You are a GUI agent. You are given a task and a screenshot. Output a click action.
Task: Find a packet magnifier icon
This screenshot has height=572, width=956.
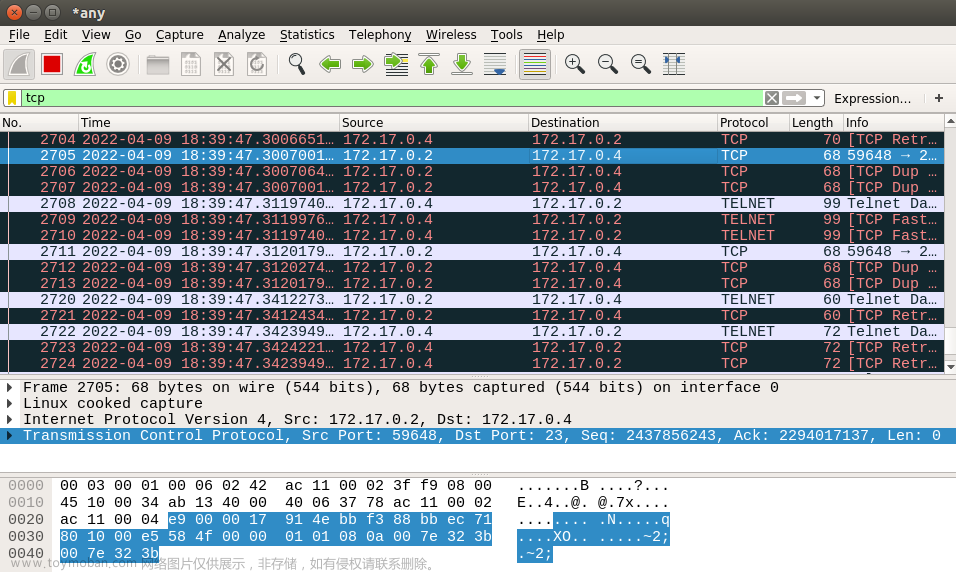[297, 64]
